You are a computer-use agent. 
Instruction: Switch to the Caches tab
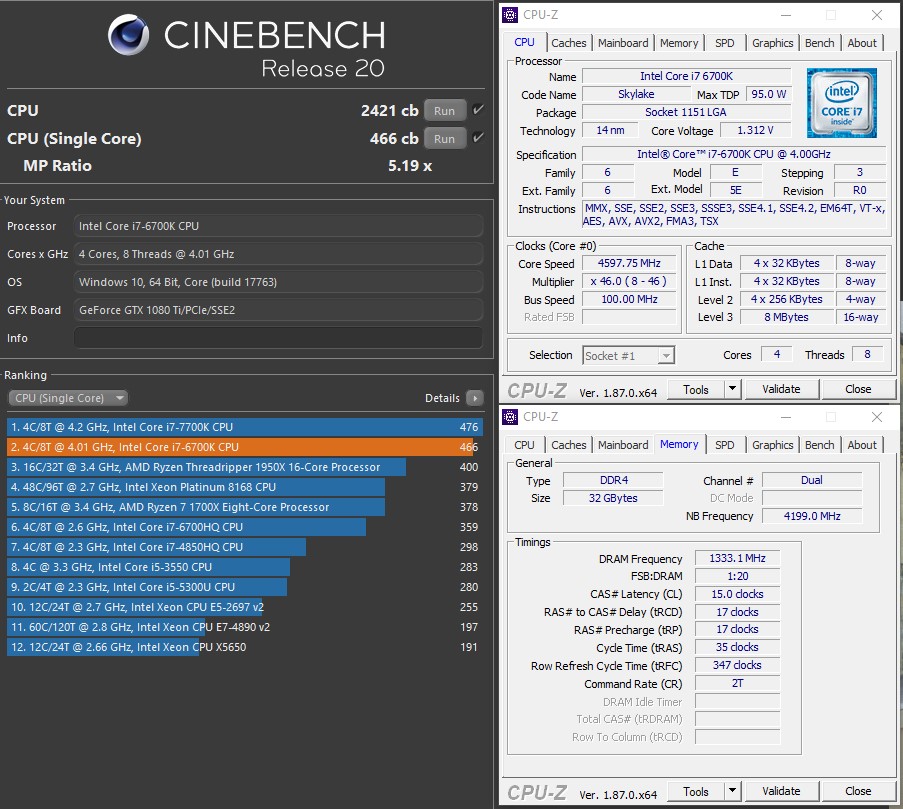coord(569,43)
